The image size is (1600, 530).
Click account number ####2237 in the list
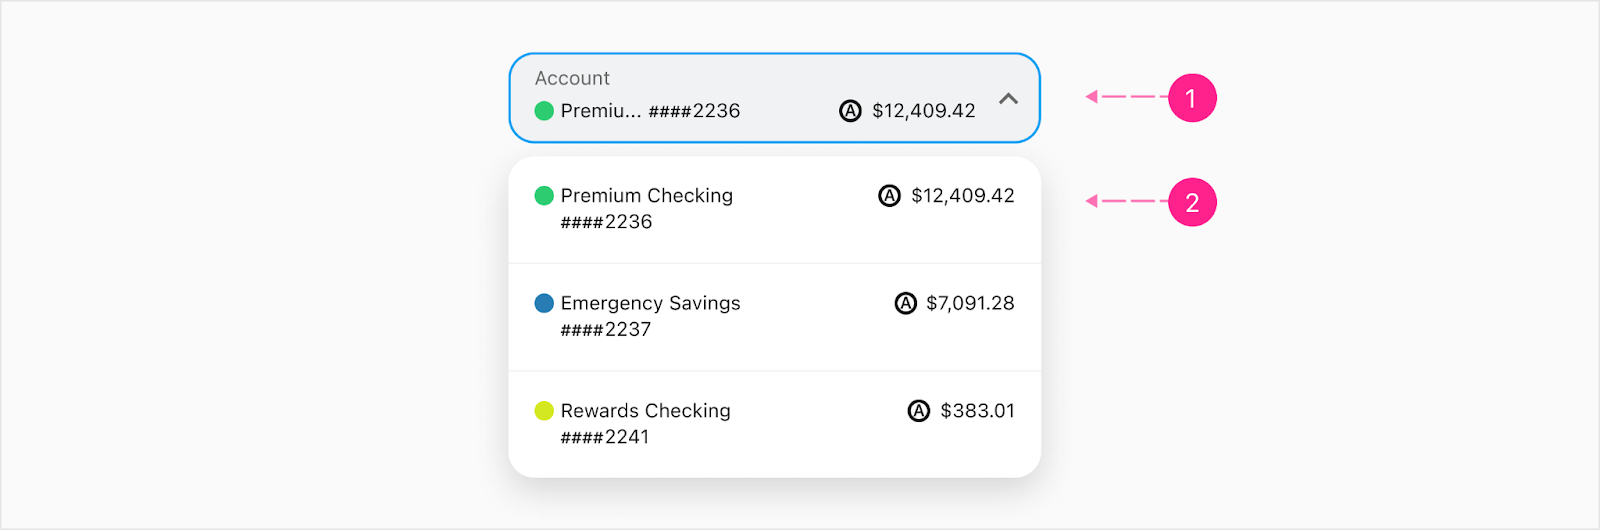click(x=606, y=329)
